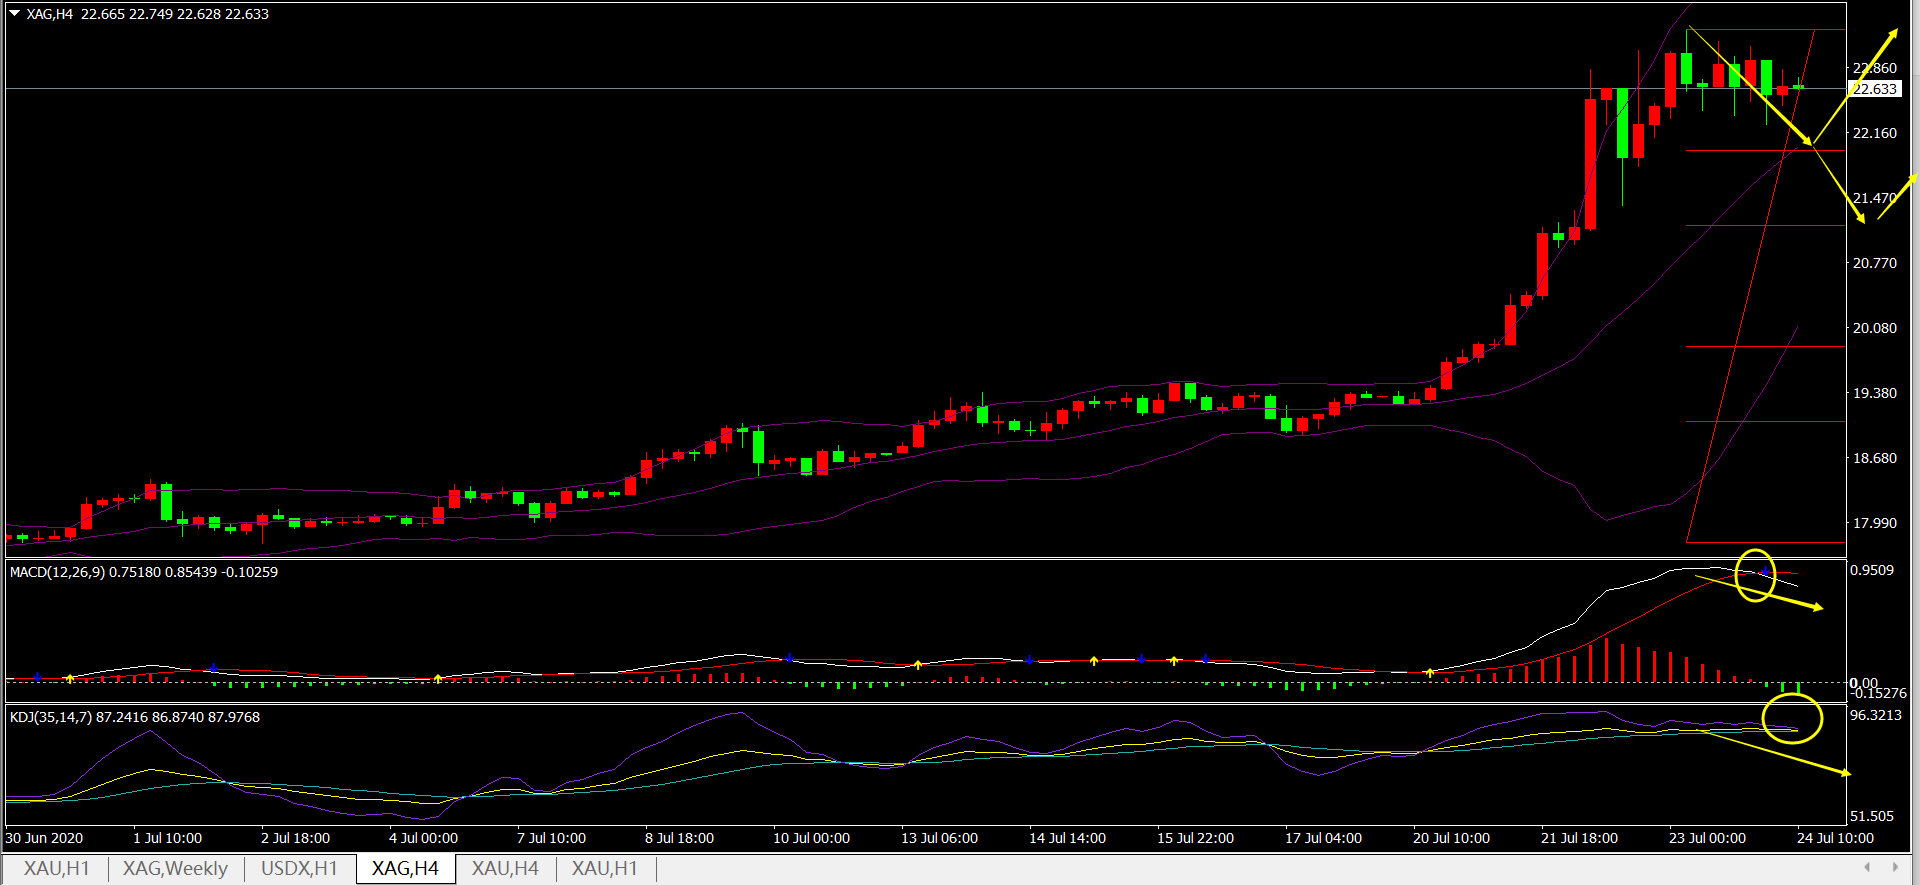This screenshot has height=885, width=1920.
Task: Open the USDX,H1 chart tab
Action: coord(299,869)
